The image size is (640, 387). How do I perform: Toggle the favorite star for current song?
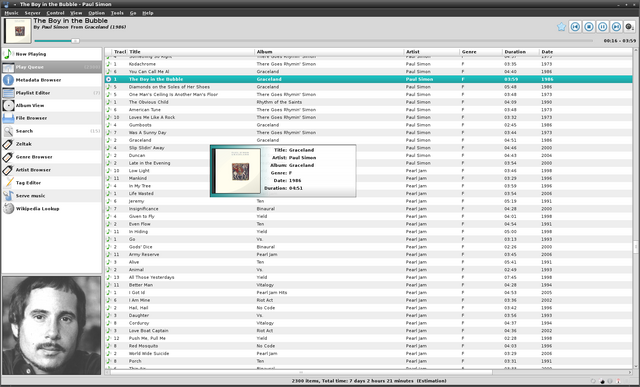point(561,27)
